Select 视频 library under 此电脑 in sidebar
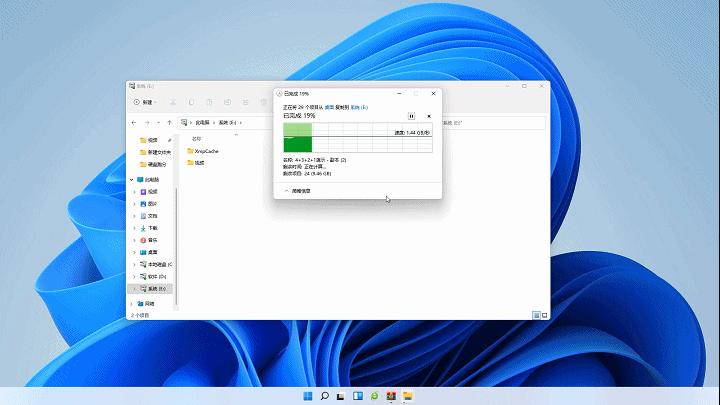 click(149, 191)
